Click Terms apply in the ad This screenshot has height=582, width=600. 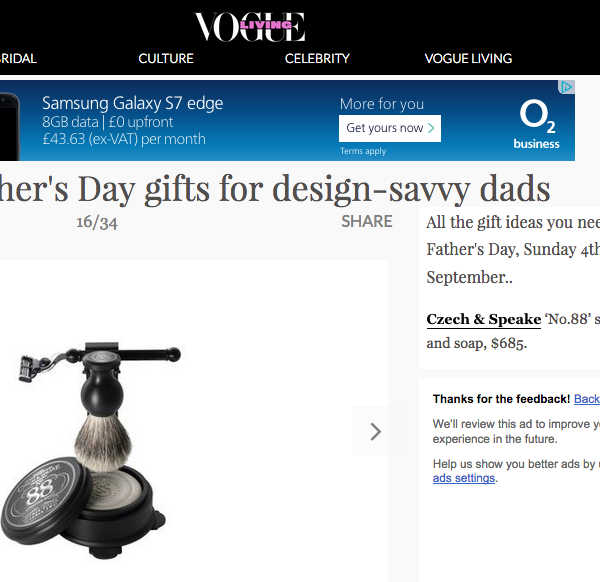tap(363, 151)
